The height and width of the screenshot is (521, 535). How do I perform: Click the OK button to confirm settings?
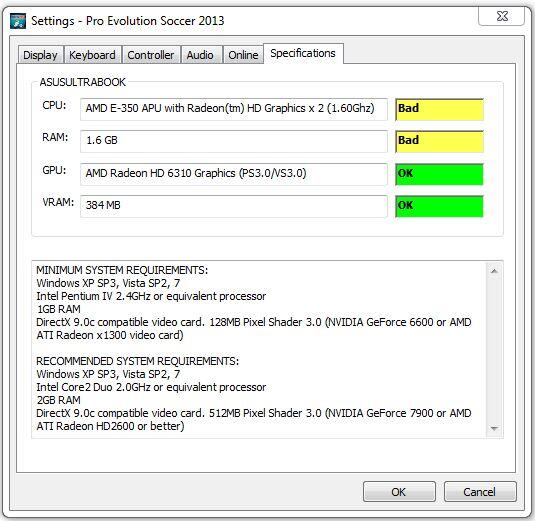pyautogui.click(x=399, y=492)
